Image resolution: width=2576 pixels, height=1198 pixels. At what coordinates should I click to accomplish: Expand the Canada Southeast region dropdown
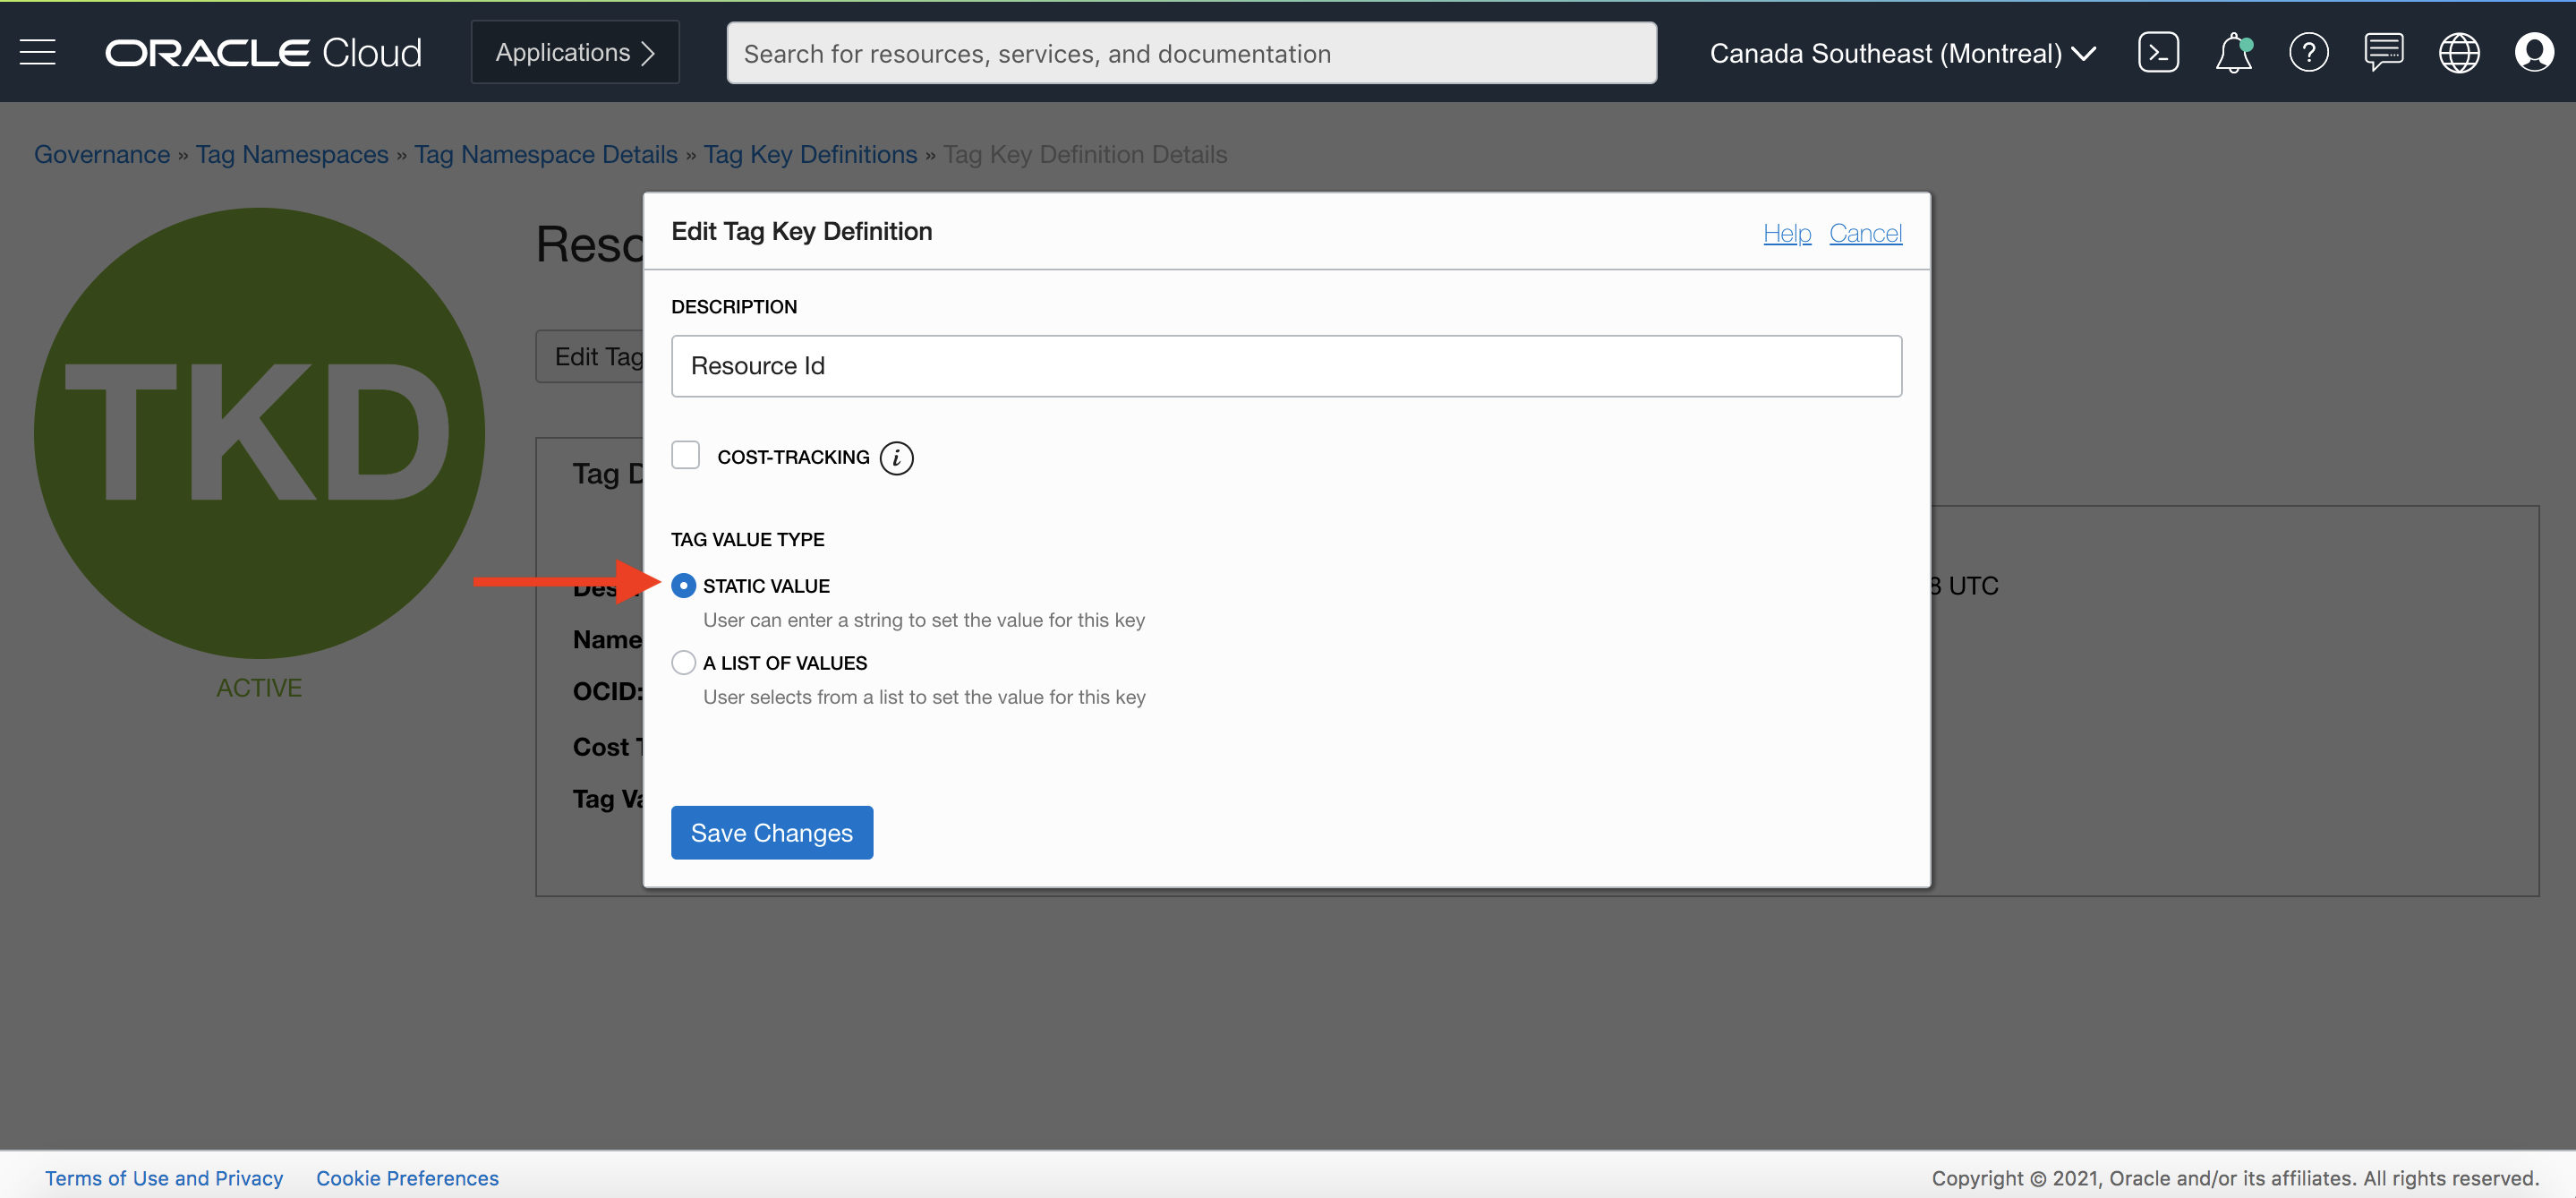tap(1902, 53)
